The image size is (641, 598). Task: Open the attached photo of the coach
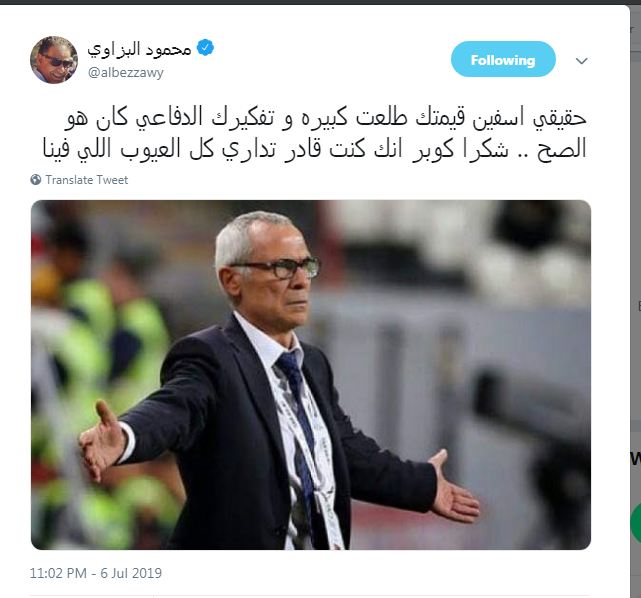point(311,375)
